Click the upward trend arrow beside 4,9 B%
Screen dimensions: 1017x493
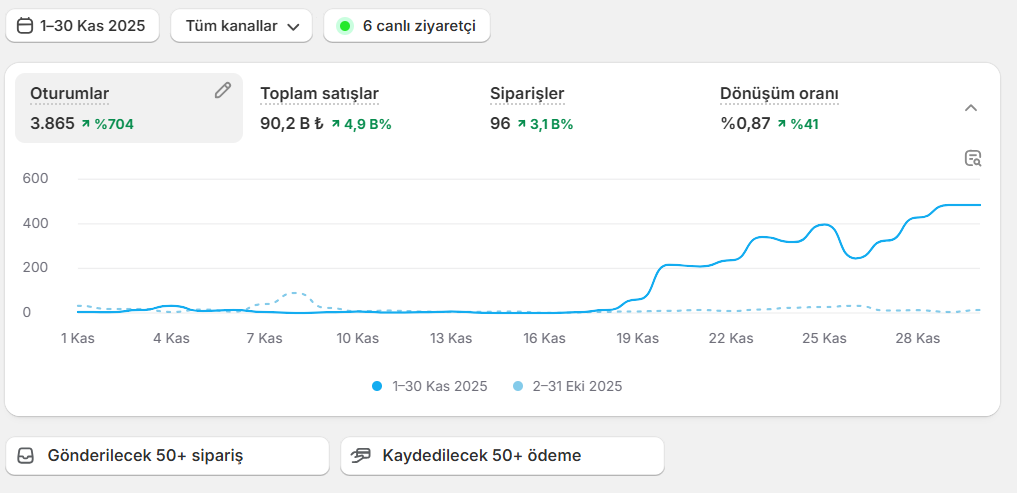[x=335, y=125]
